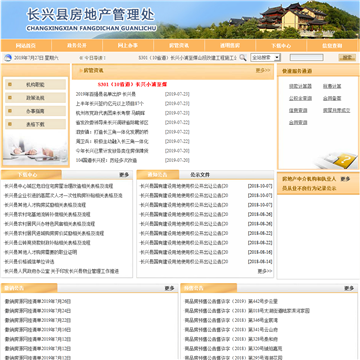Image resolution: width=360 pixels, height=360 pixels.
Task: Open 网站首页 in the navigation bar
Action: (x=26, y=46)
